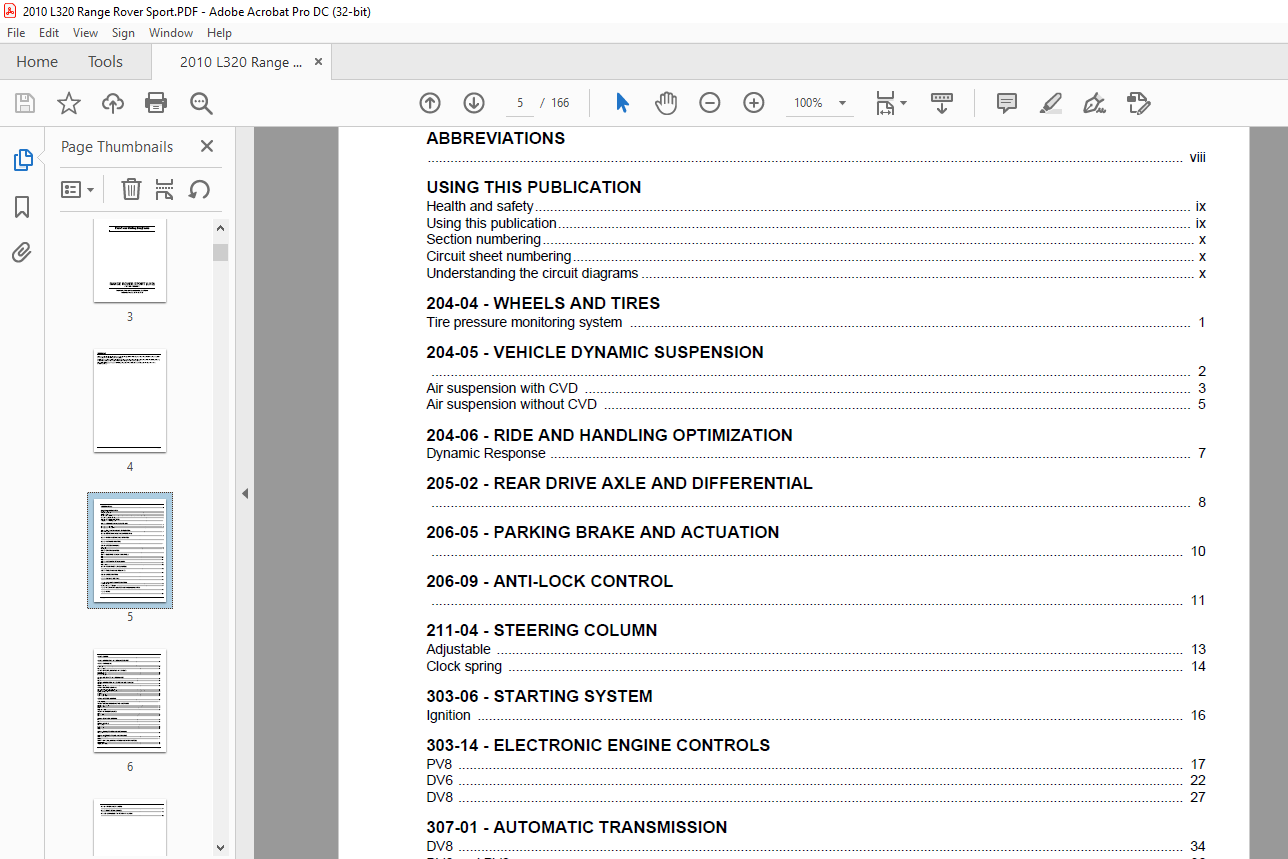Click '303-06 - STARTING SYSTEM' heading
Screen dimensions: 1288x859
click(x=539, y=696)
